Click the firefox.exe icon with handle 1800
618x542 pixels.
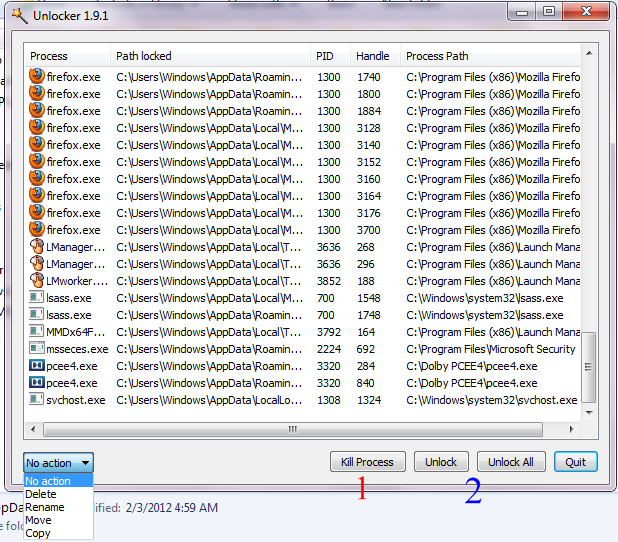37,93
